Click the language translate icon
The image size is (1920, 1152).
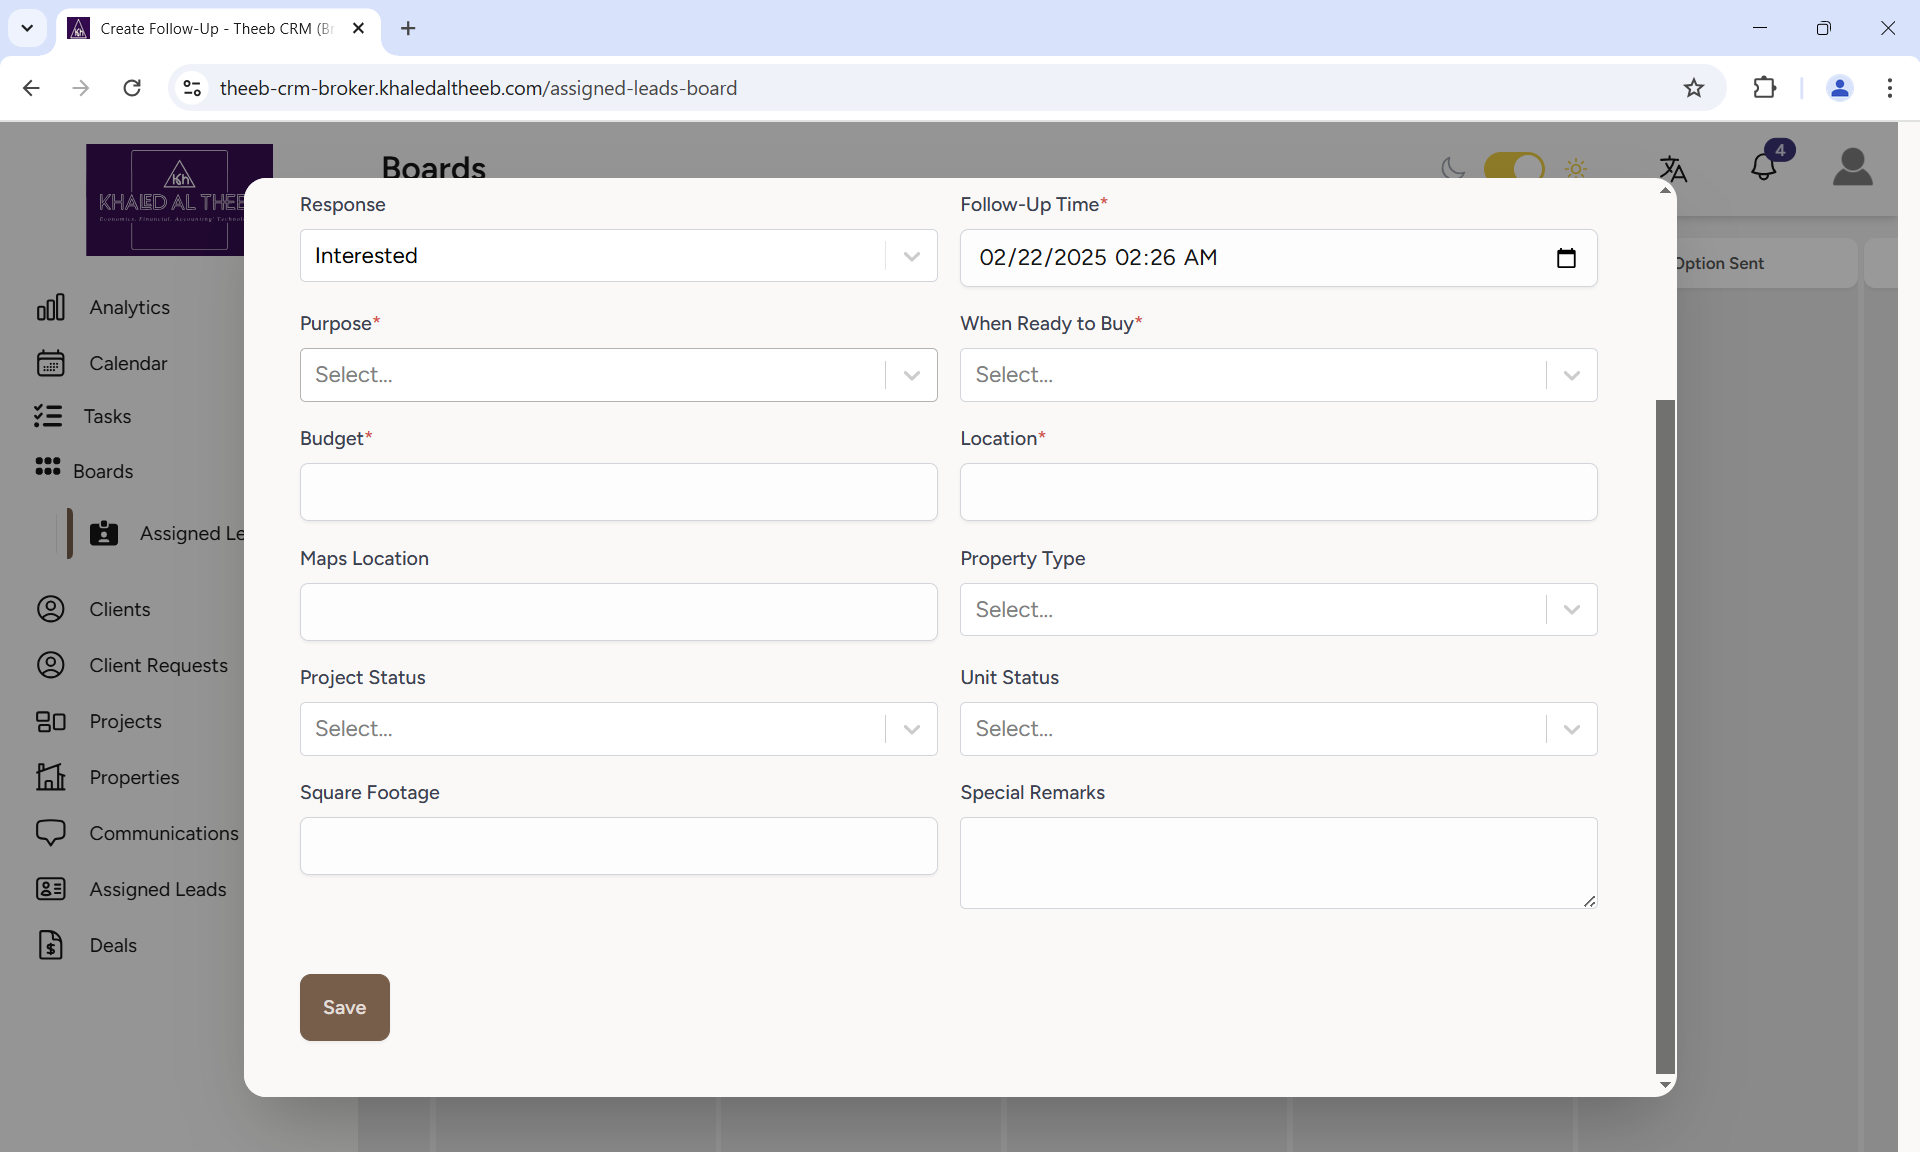point(1672,169)
